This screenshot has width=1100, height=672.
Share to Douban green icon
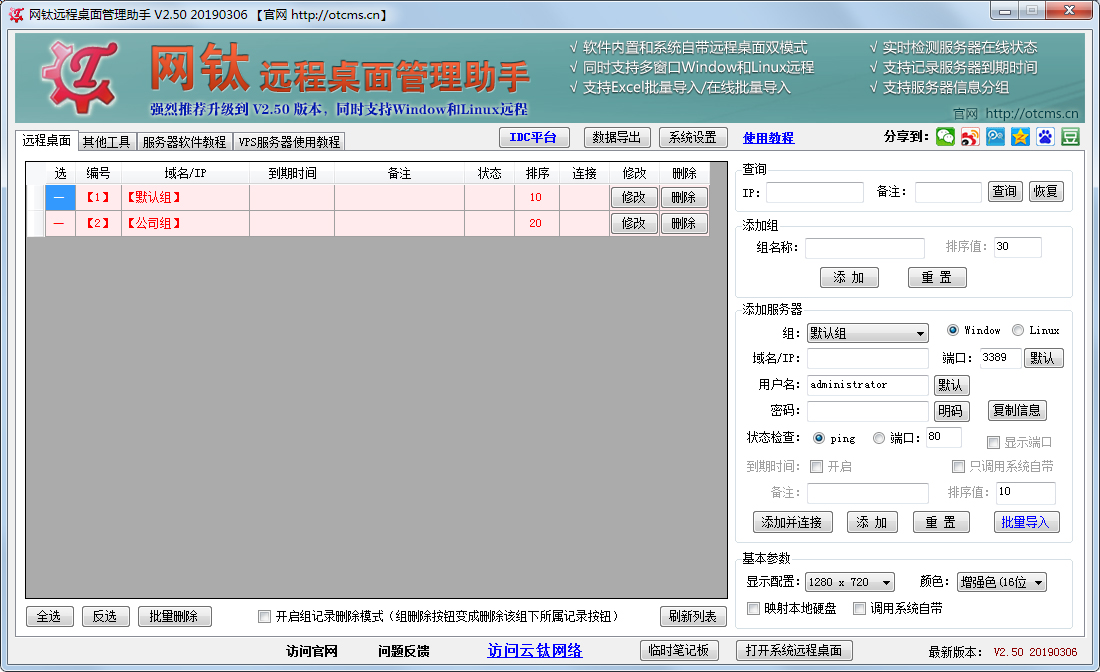[1070, 137]
